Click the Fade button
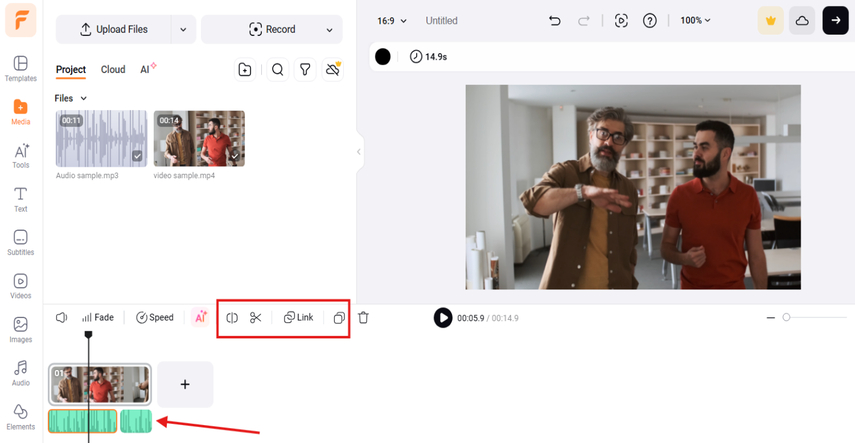This screenshot has width=855, height=443. 98,318
